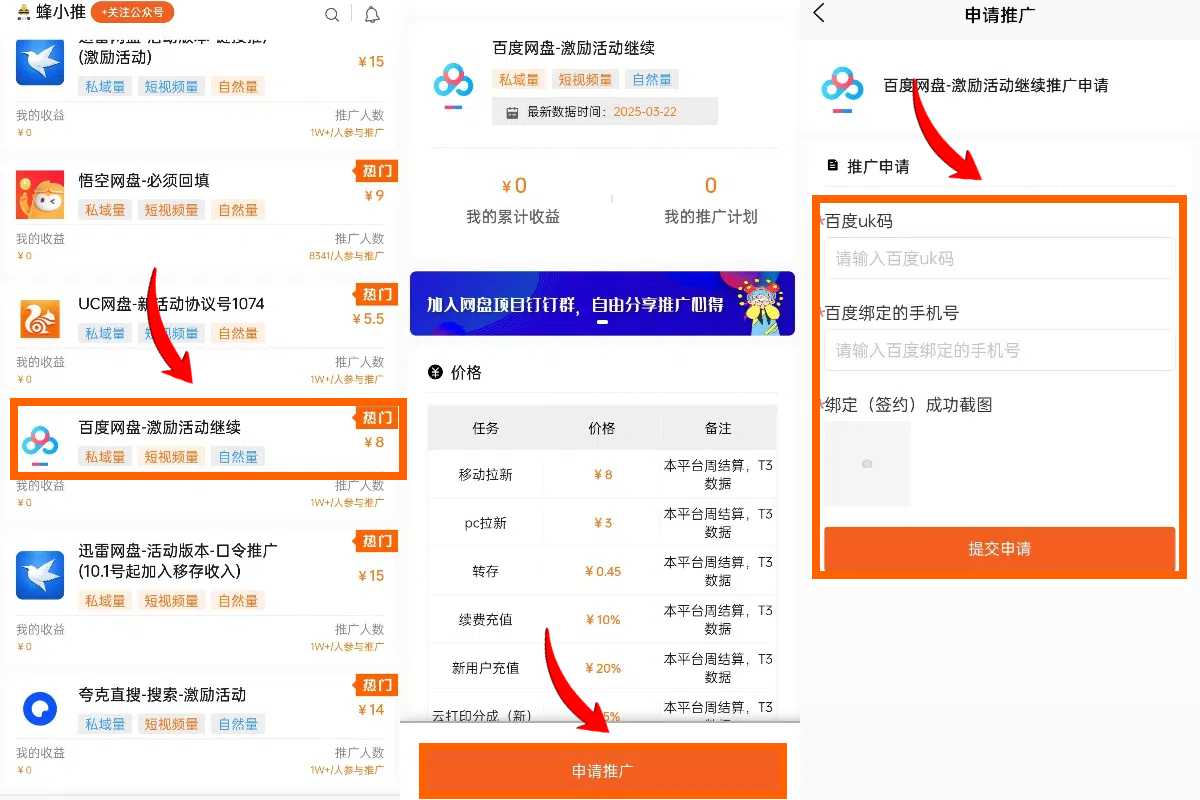Screen dimensions: 1200x800
Task: Tap the 自然量 tag on 夸克直搜 card
Action: [238, 724]
